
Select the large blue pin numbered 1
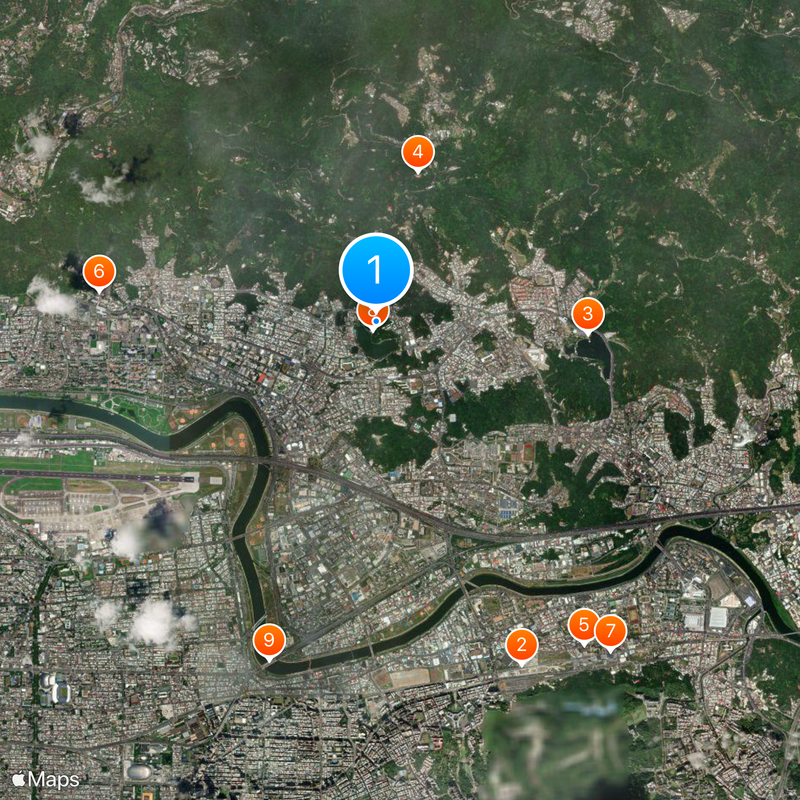coord(376,269)
